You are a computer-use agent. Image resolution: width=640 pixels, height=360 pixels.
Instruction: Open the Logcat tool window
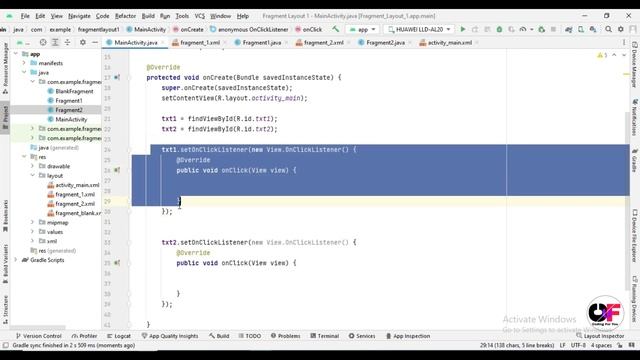[x=119, y=336]
